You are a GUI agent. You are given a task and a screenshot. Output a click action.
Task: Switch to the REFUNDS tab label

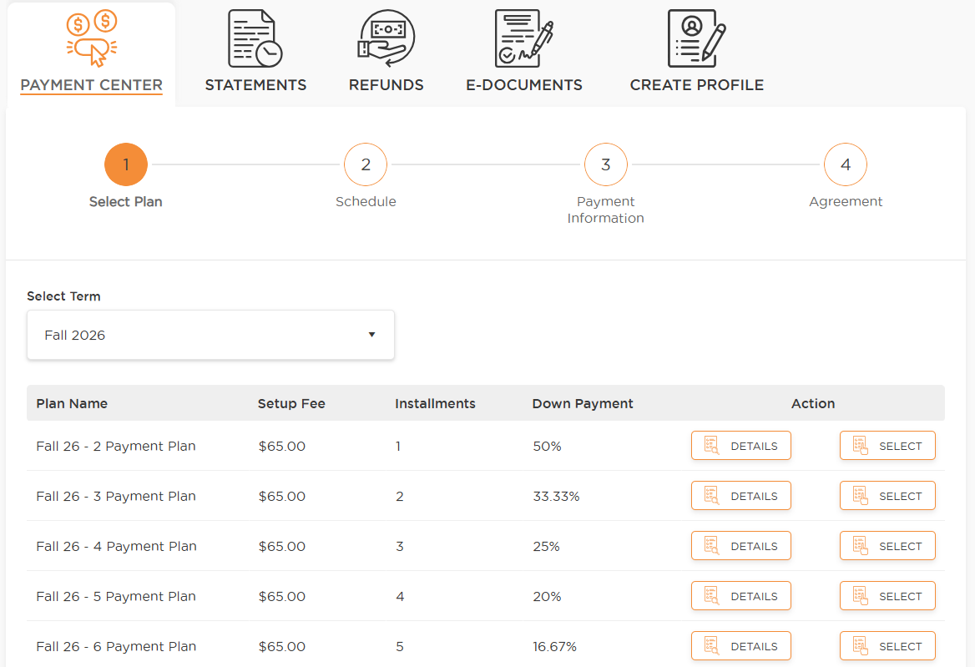[386, 85]
